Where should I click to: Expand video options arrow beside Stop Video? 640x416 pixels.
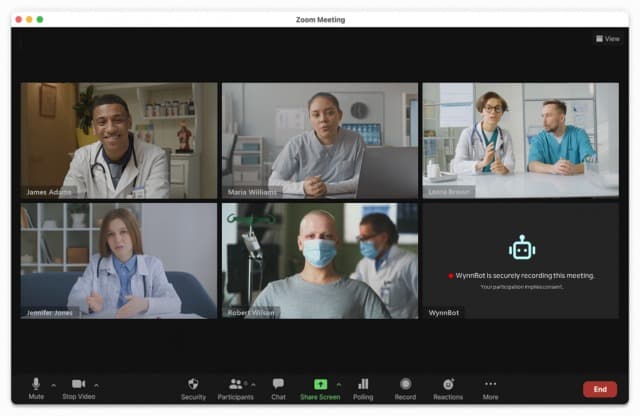[96, 385]
